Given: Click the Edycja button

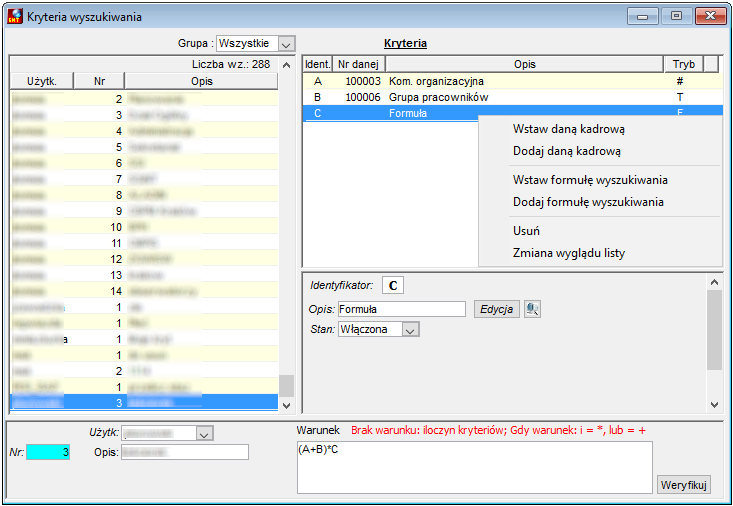Looking at the screenshot, I should 496,309.
